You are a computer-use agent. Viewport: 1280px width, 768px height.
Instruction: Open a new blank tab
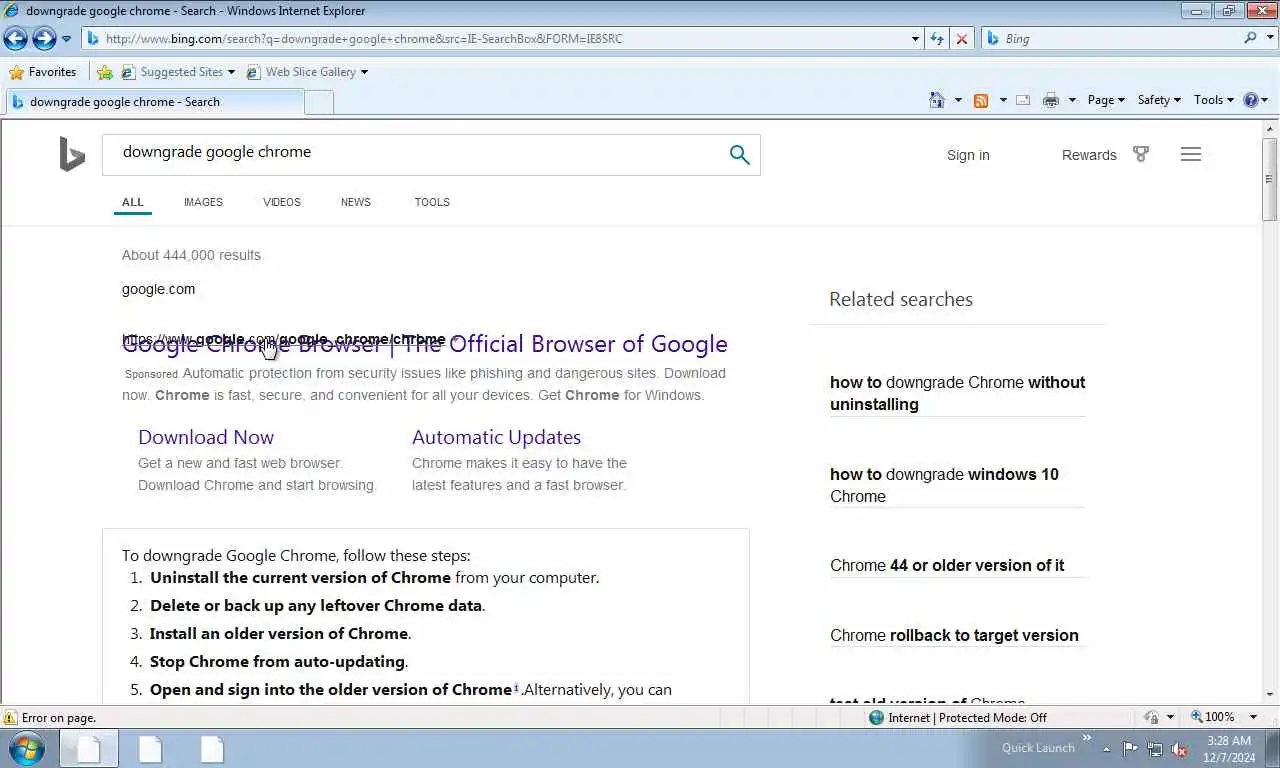[x=318, y=102]
